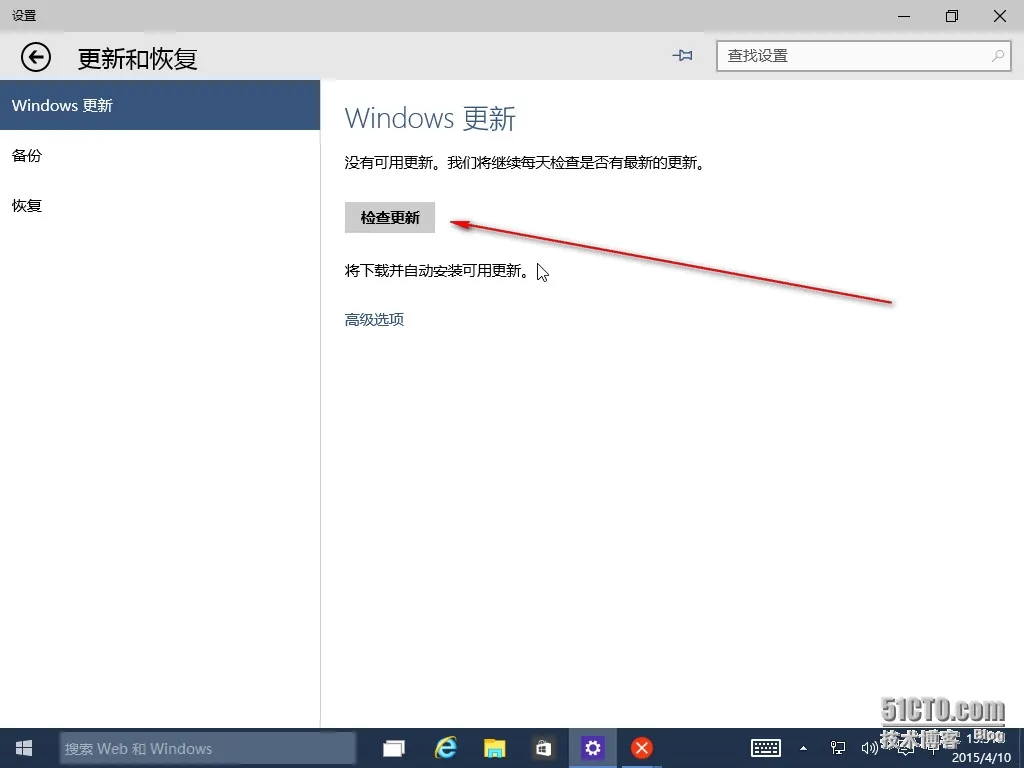
Task: Open the Store app from the taskbar
Action: tap(543, 748)
